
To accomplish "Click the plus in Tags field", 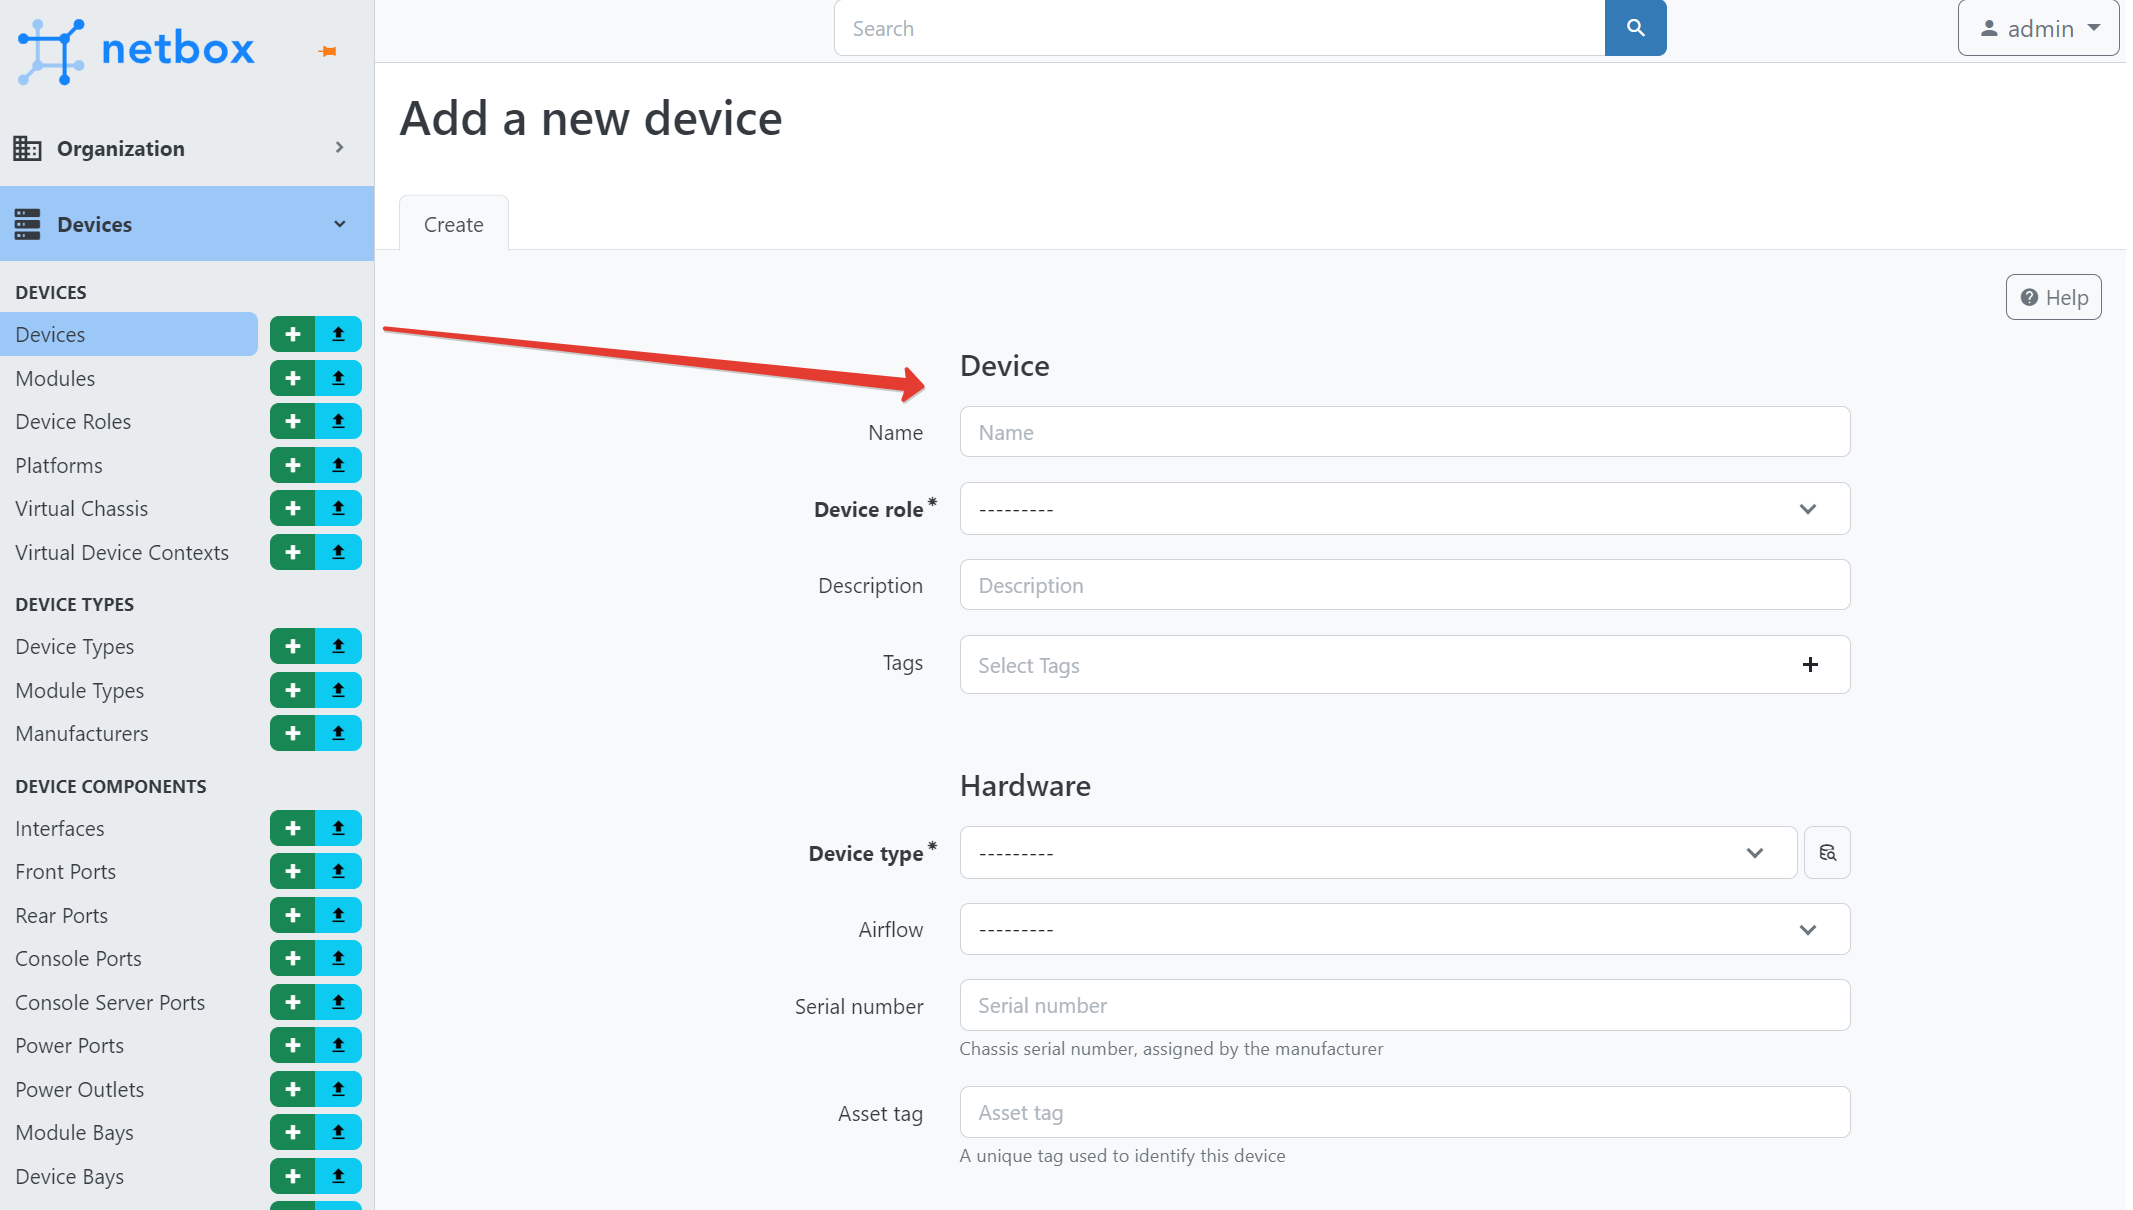I will [x=1810, y=665].
